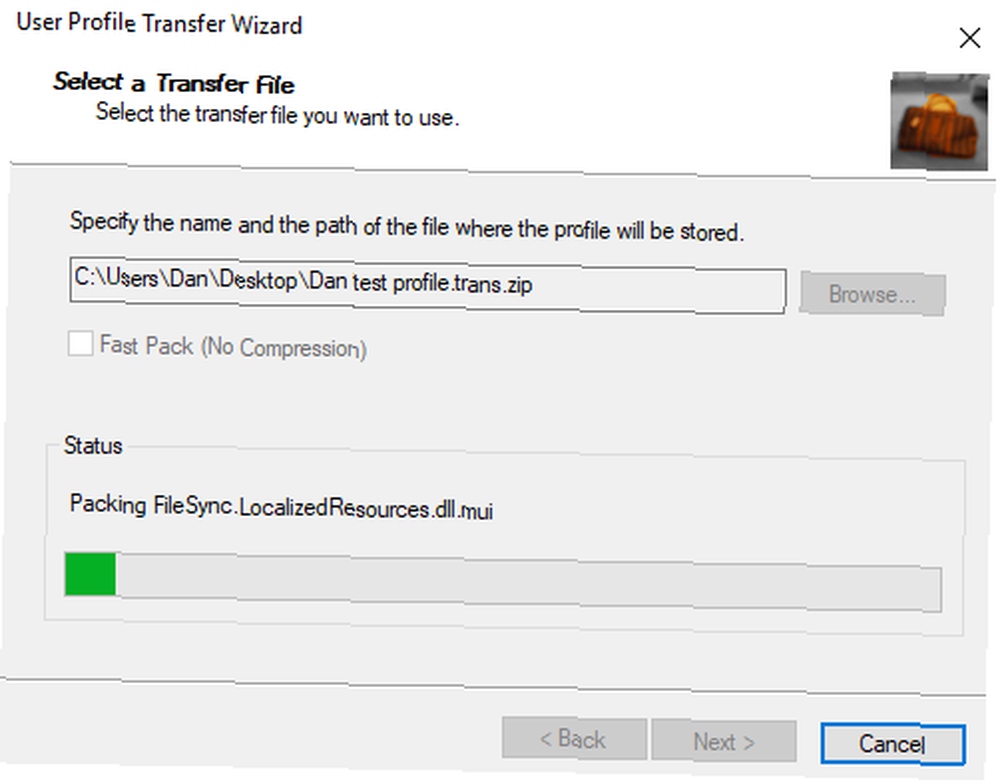Click the Select a Transfer File heading
The height and width of the screenshot is (784, 1000).
coord(174,83)
